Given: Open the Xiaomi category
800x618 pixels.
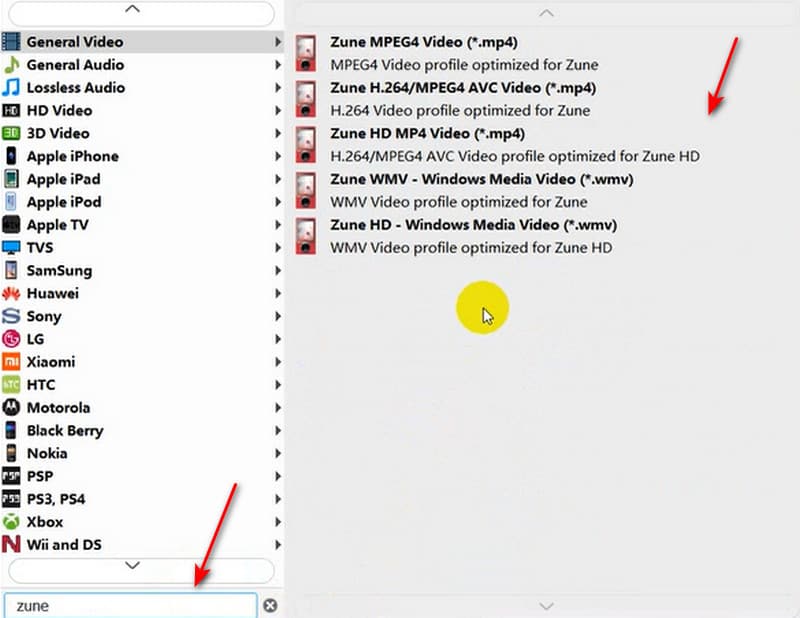Looking at the screenshot, I should click(x=142, y=362).
